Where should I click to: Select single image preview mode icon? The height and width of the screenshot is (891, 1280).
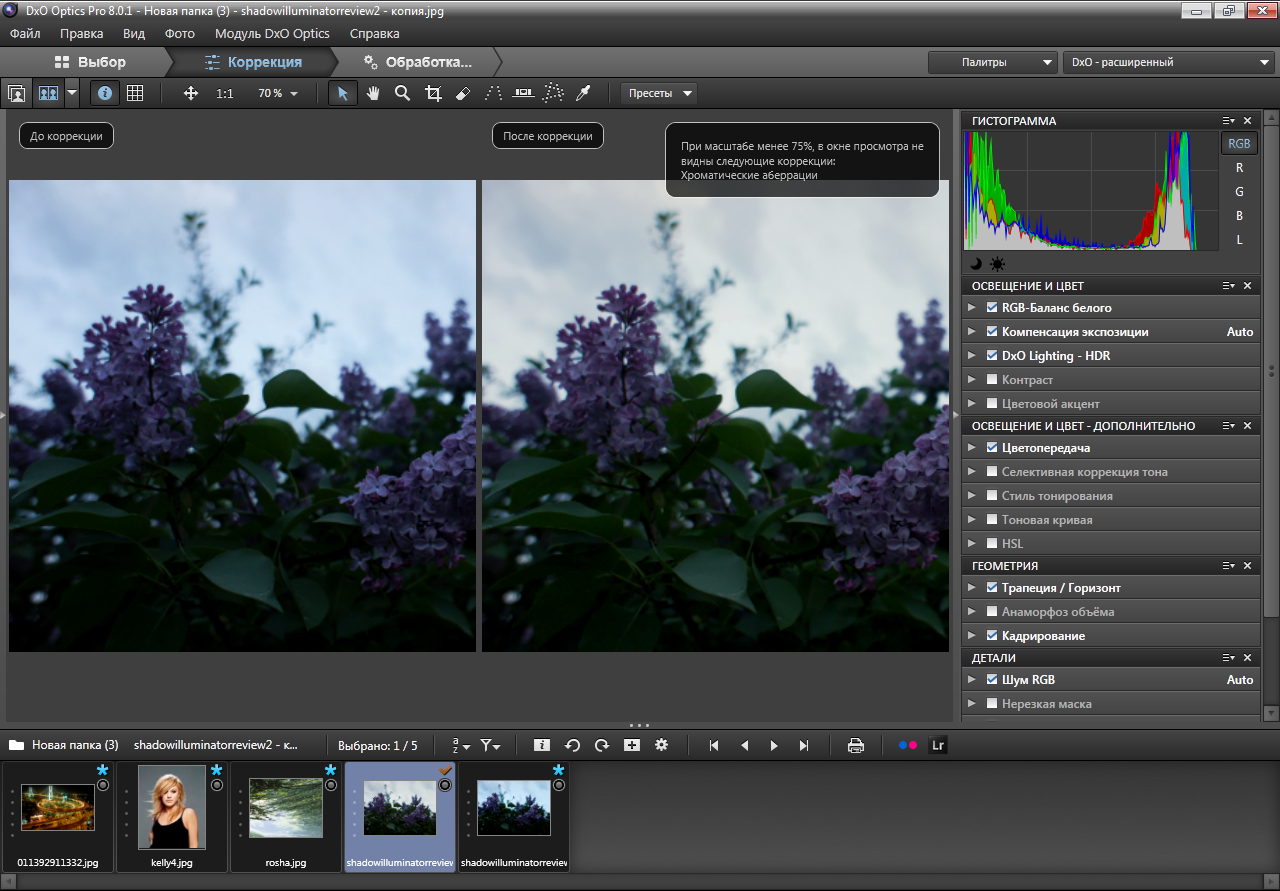(17, 93)
